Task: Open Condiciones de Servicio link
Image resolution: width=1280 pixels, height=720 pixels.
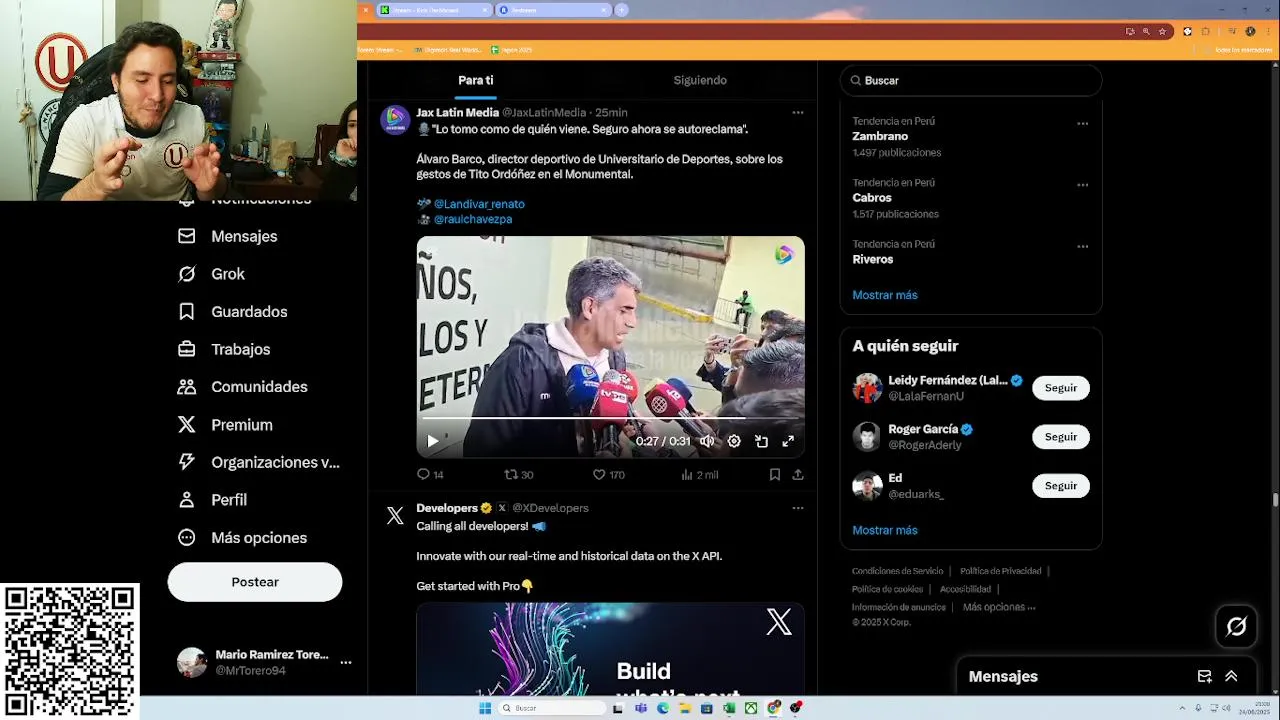Action: pos(897,571)
